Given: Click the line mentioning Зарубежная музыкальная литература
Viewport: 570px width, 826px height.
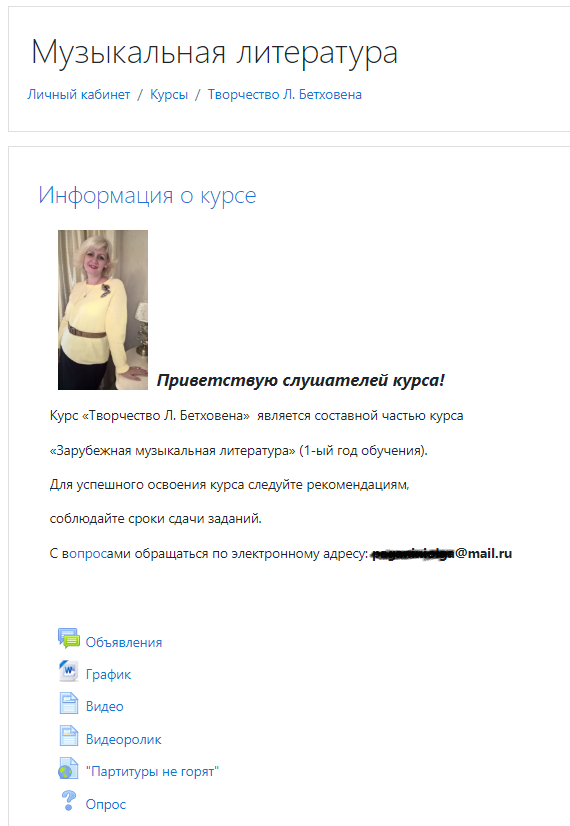Looking at the screenshot, I should point(238,450).
